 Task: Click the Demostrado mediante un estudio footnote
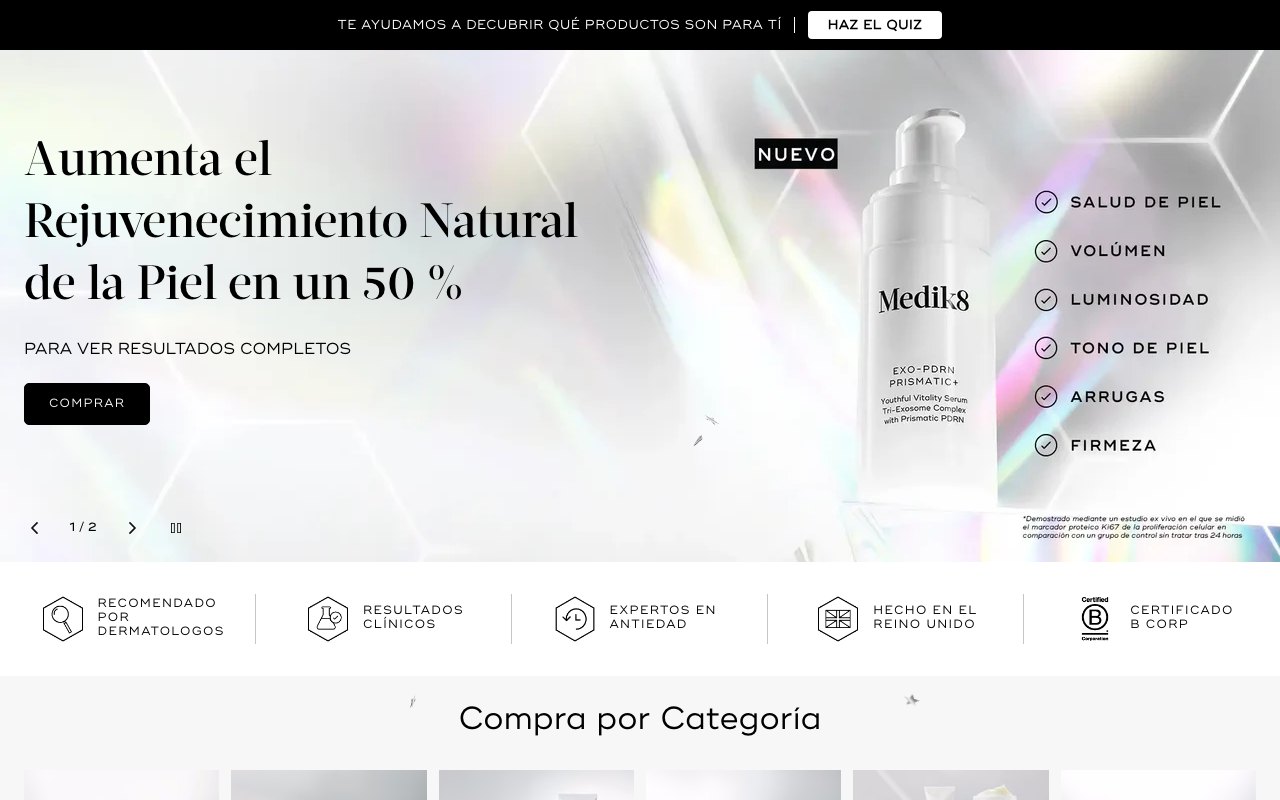pyautogui.click(x=1134, y=527)
